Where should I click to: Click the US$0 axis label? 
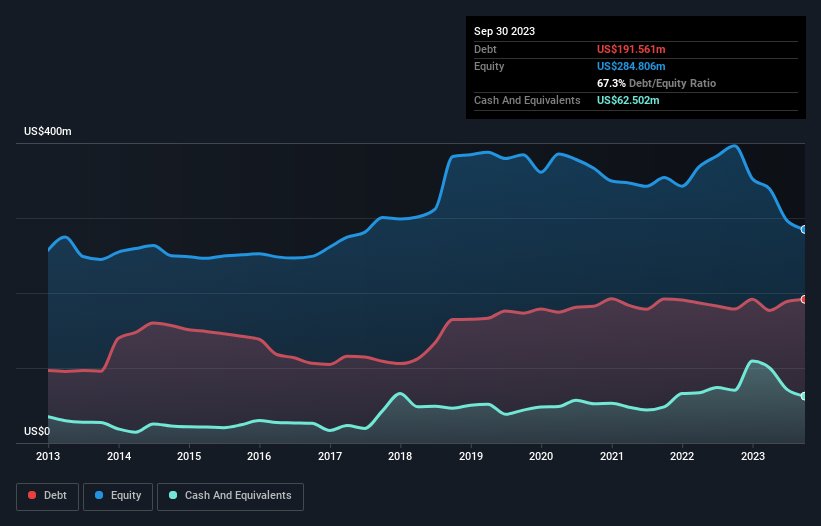(x=37, y=431)
